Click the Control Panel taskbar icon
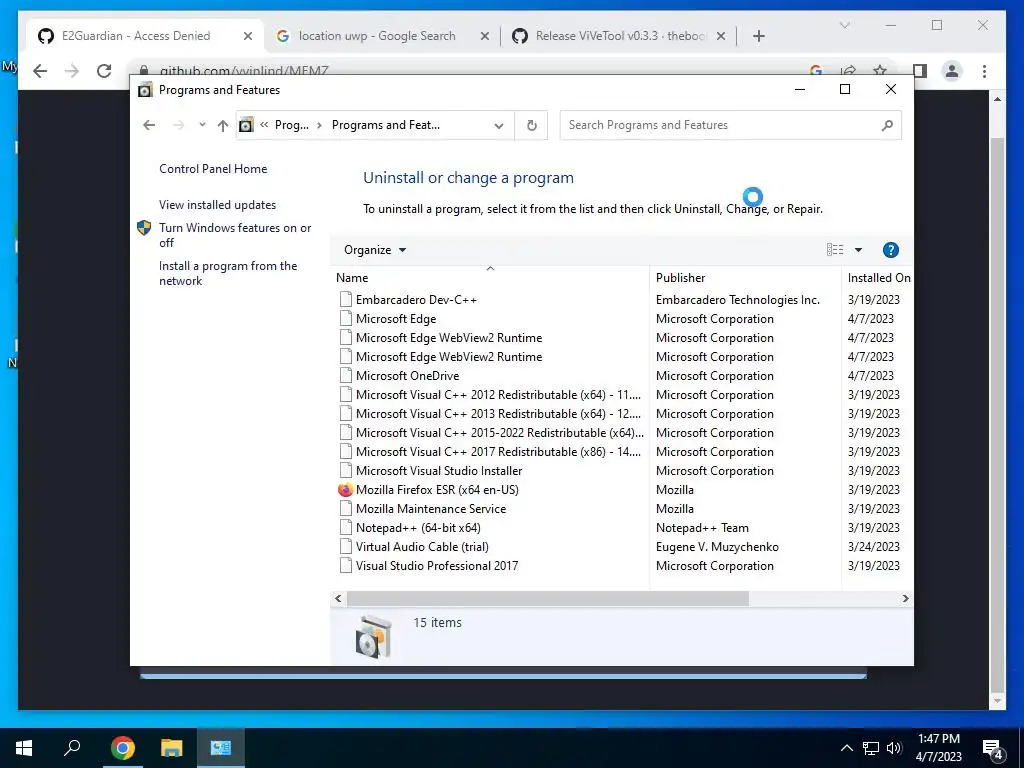Screen dimensions: 1024x768 pos(221,748)
